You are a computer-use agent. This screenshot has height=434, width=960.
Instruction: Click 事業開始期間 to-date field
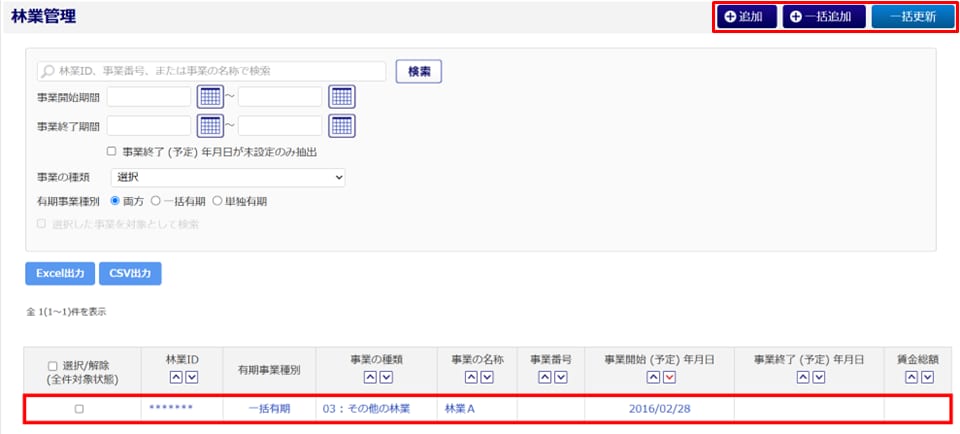[280, 97]
